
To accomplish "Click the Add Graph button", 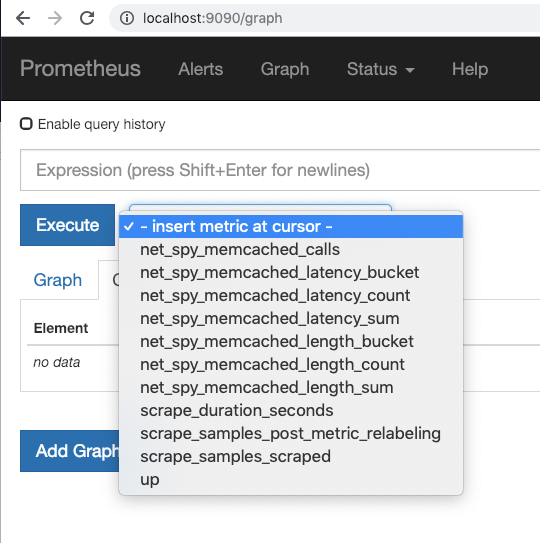I will (70, 451).
